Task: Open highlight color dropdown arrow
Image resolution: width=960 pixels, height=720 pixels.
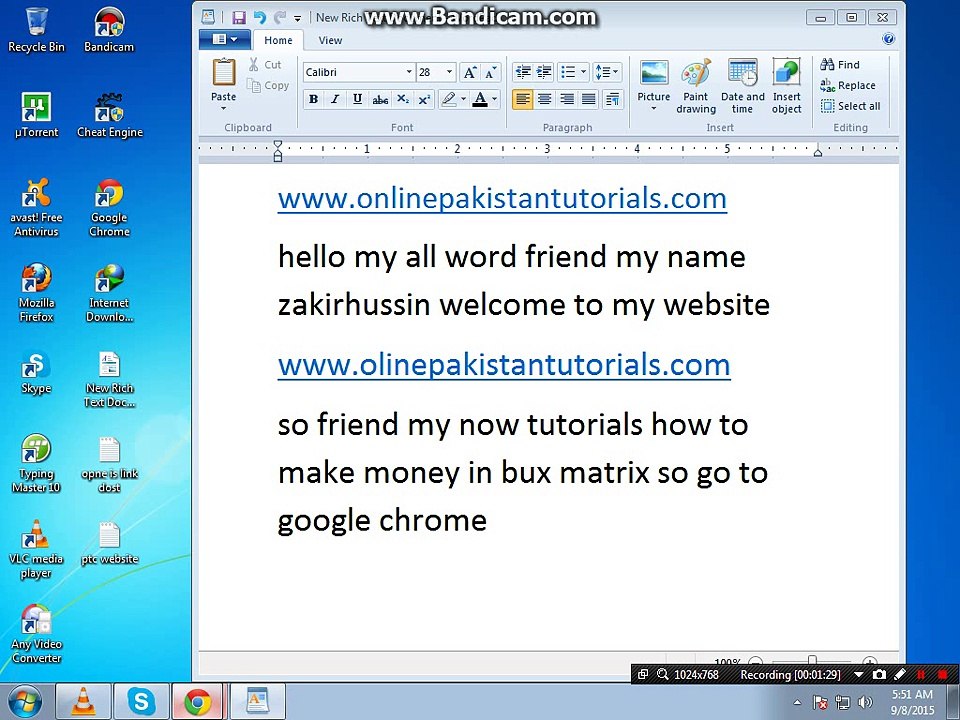Action: tap(463, 99)
